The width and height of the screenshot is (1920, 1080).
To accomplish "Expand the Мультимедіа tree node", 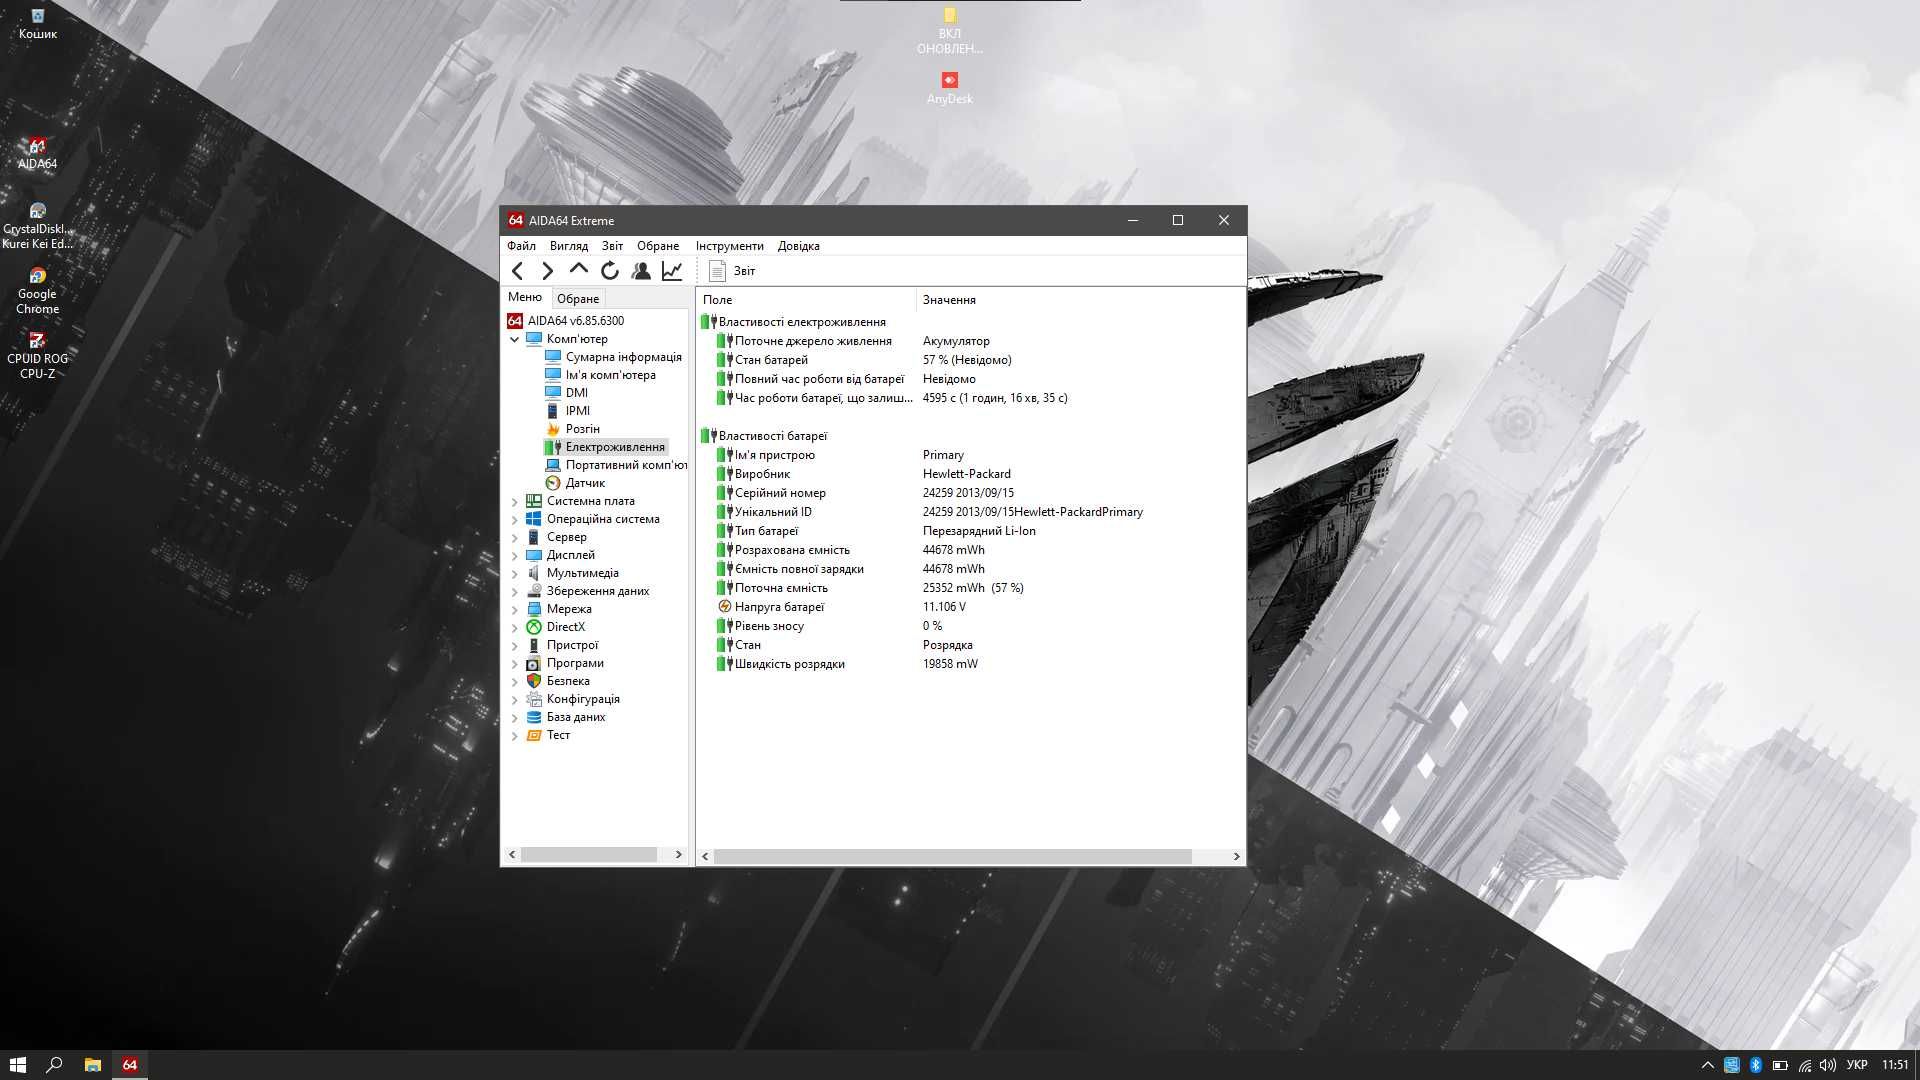I will [515, 573].
